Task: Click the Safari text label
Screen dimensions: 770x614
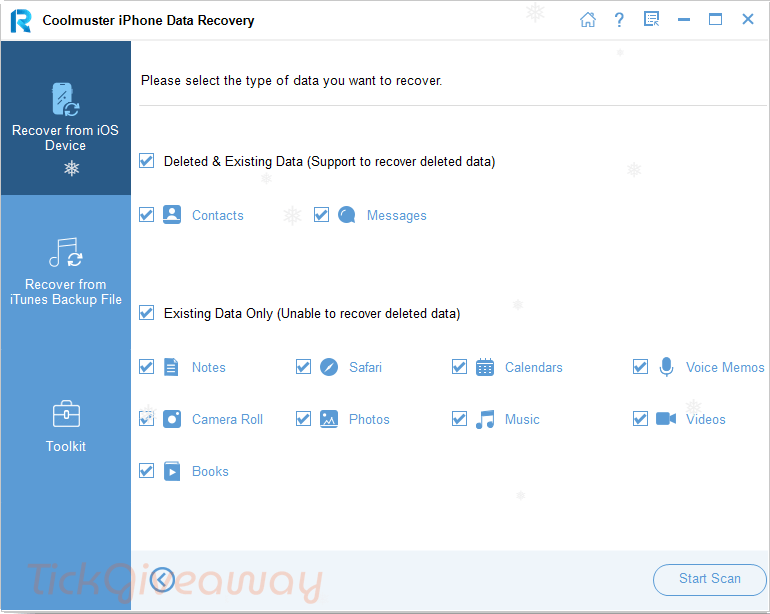Action: click(x=365, y=367)
